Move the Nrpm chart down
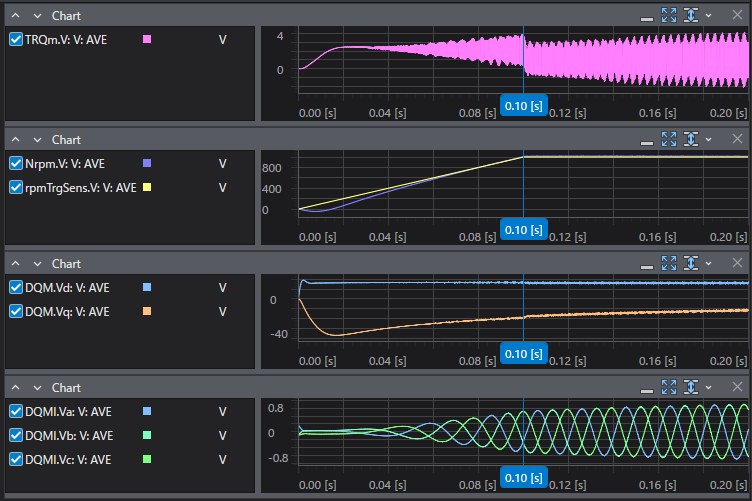 [x=37, y=140]
